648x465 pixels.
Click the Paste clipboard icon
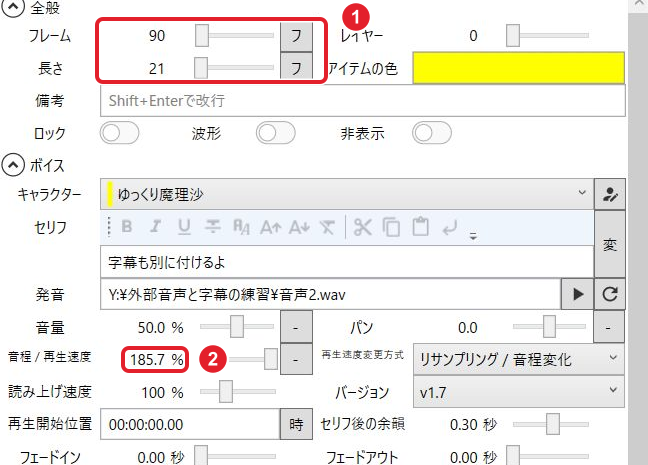point(420,227)
